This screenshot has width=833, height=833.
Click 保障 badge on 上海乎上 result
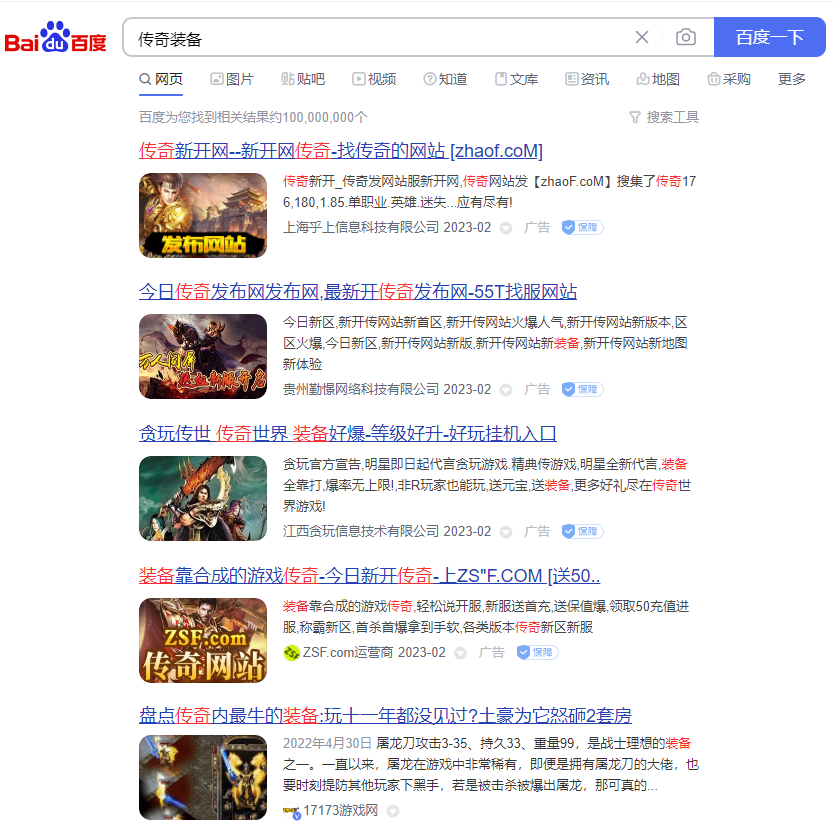[583, 227]
